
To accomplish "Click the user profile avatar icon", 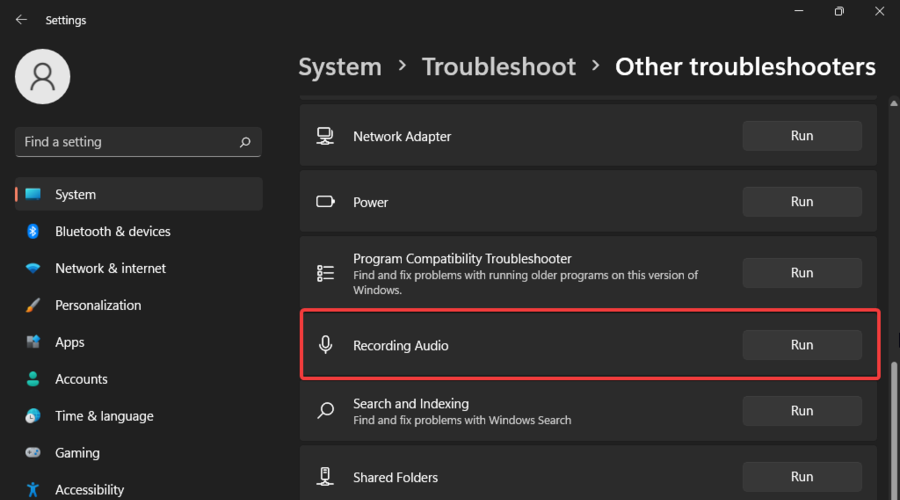I will [43, 77].
